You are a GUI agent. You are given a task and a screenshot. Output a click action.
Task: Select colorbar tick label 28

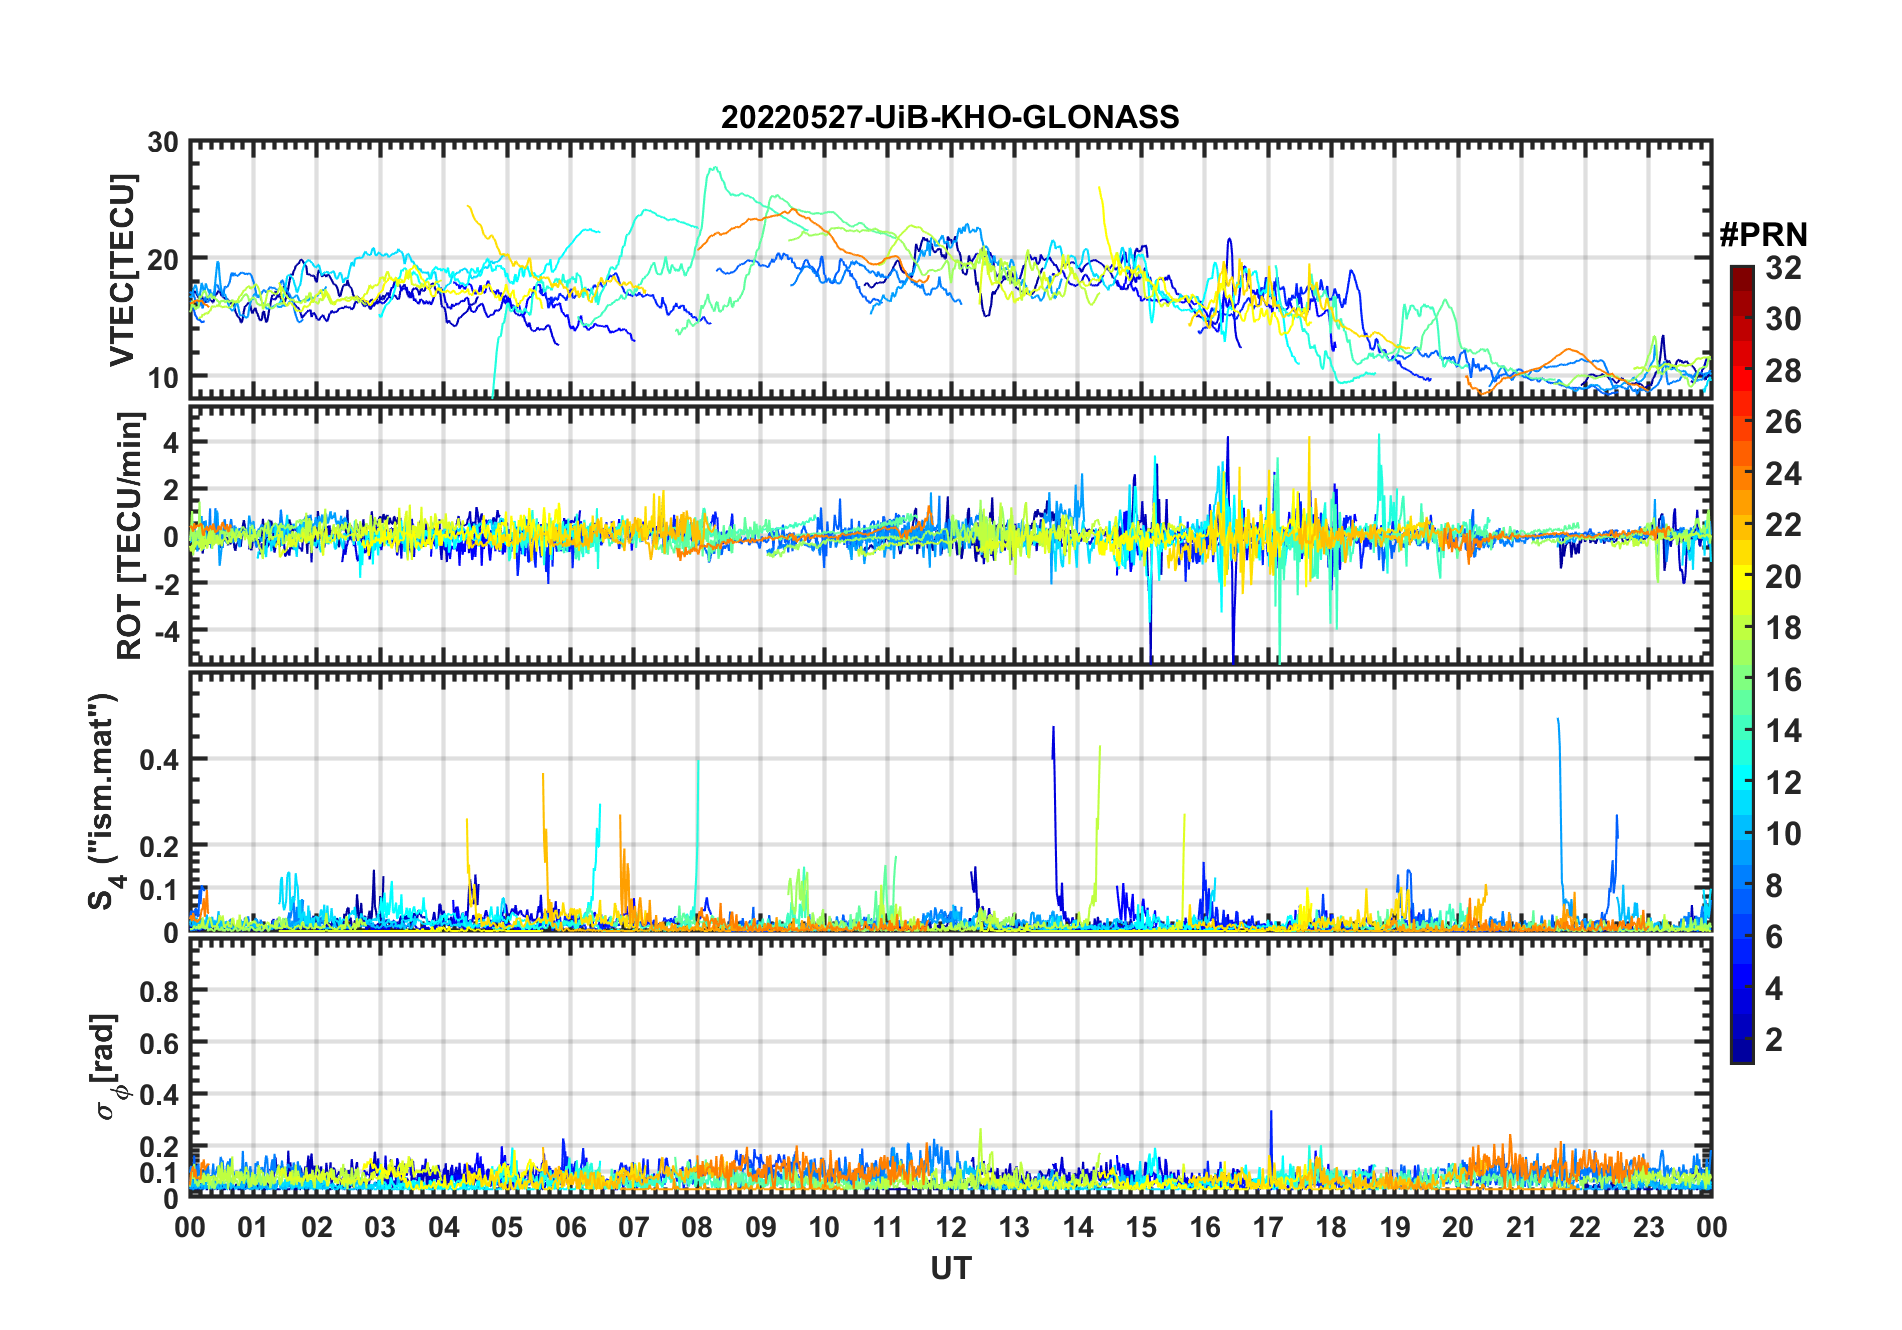click(1783, 371)
